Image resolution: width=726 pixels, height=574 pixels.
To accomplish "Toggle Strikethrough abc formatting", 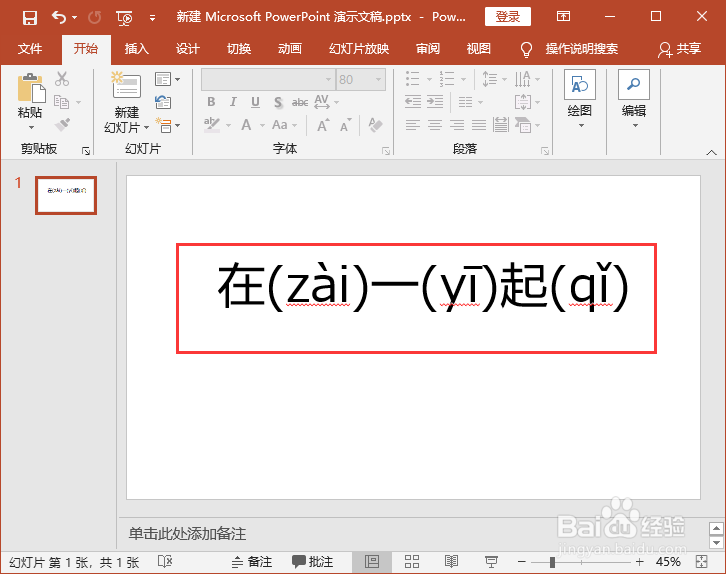I will click(300, 102).
